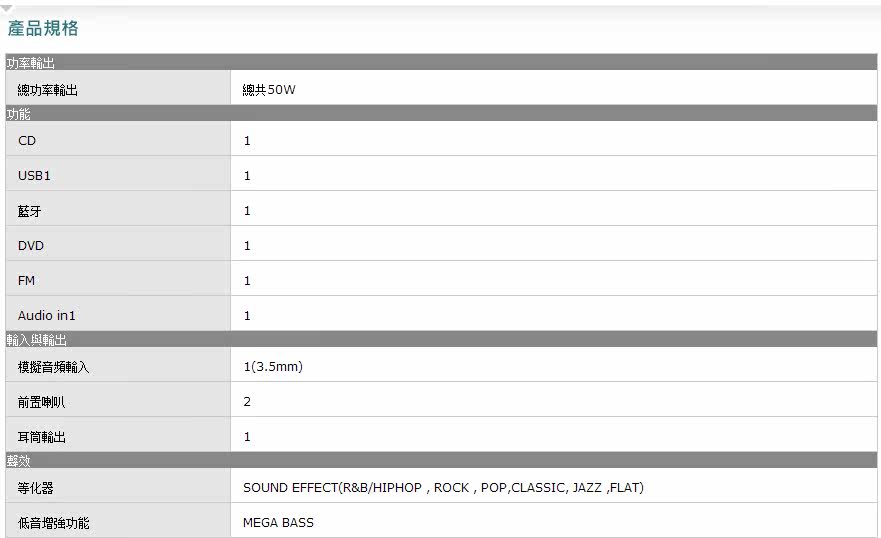Click the SOUND EFFECT equalizer value text
This screenshot has height=538, width=881.
443,488
